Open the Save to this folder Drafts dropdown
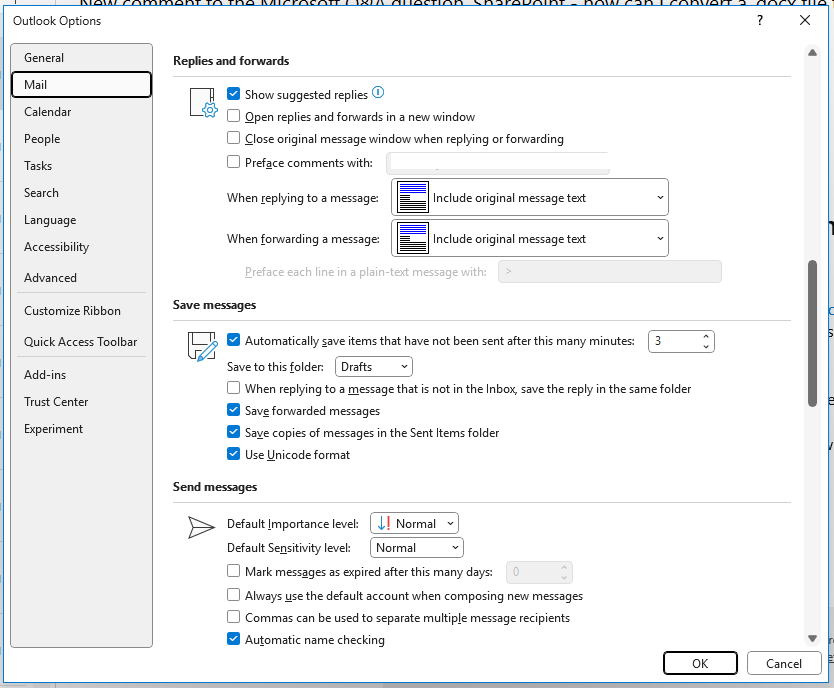The height and width of the screenshot is (688, 834). [x=373, y=367]
